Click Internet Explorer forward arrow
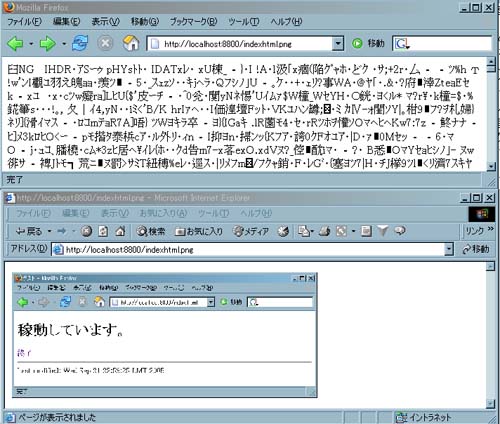Image resolution: width=500 pixels, height=424 pixels. 62,231
